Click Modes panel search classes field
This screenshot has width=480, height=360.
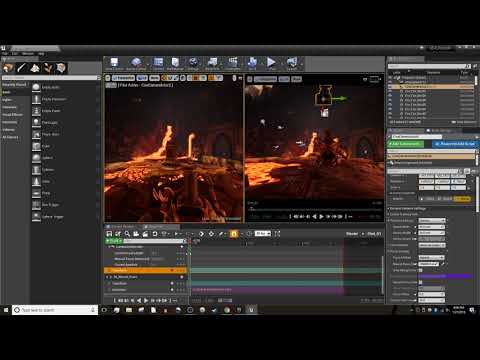click(x=50, y=78)
